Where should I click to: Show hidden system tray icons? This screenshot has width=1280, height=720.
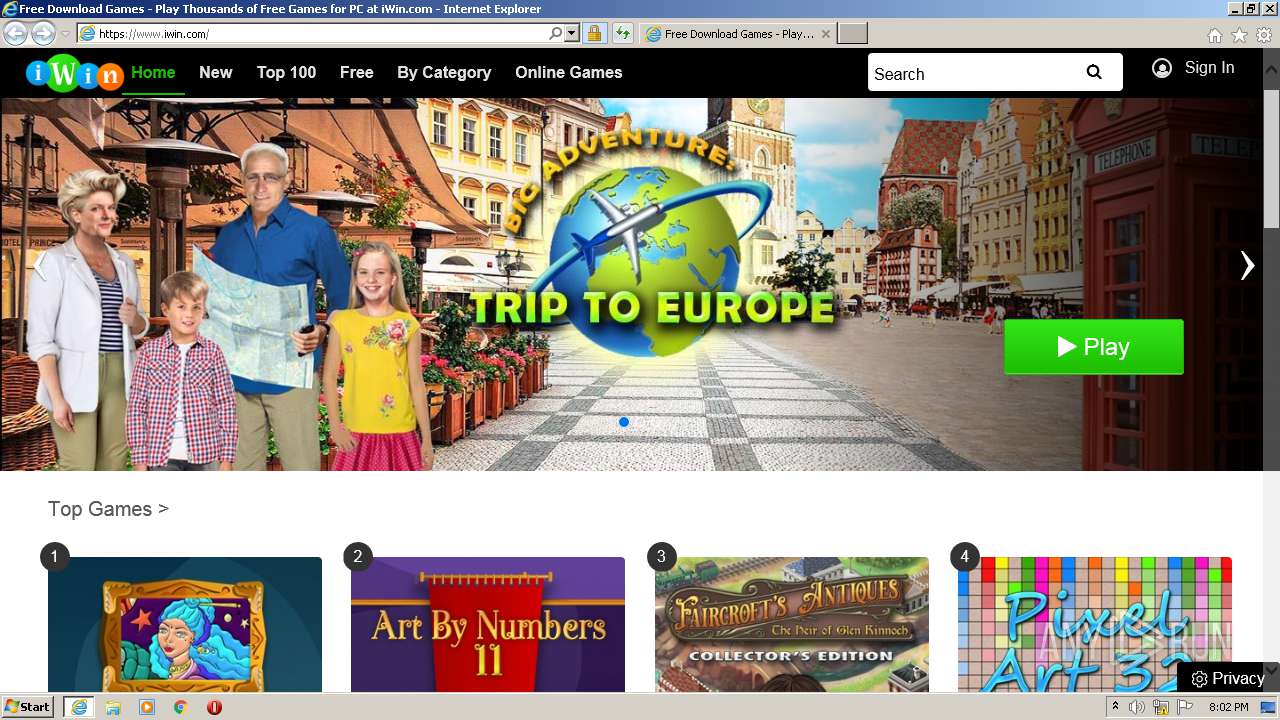click(1115, 707)
